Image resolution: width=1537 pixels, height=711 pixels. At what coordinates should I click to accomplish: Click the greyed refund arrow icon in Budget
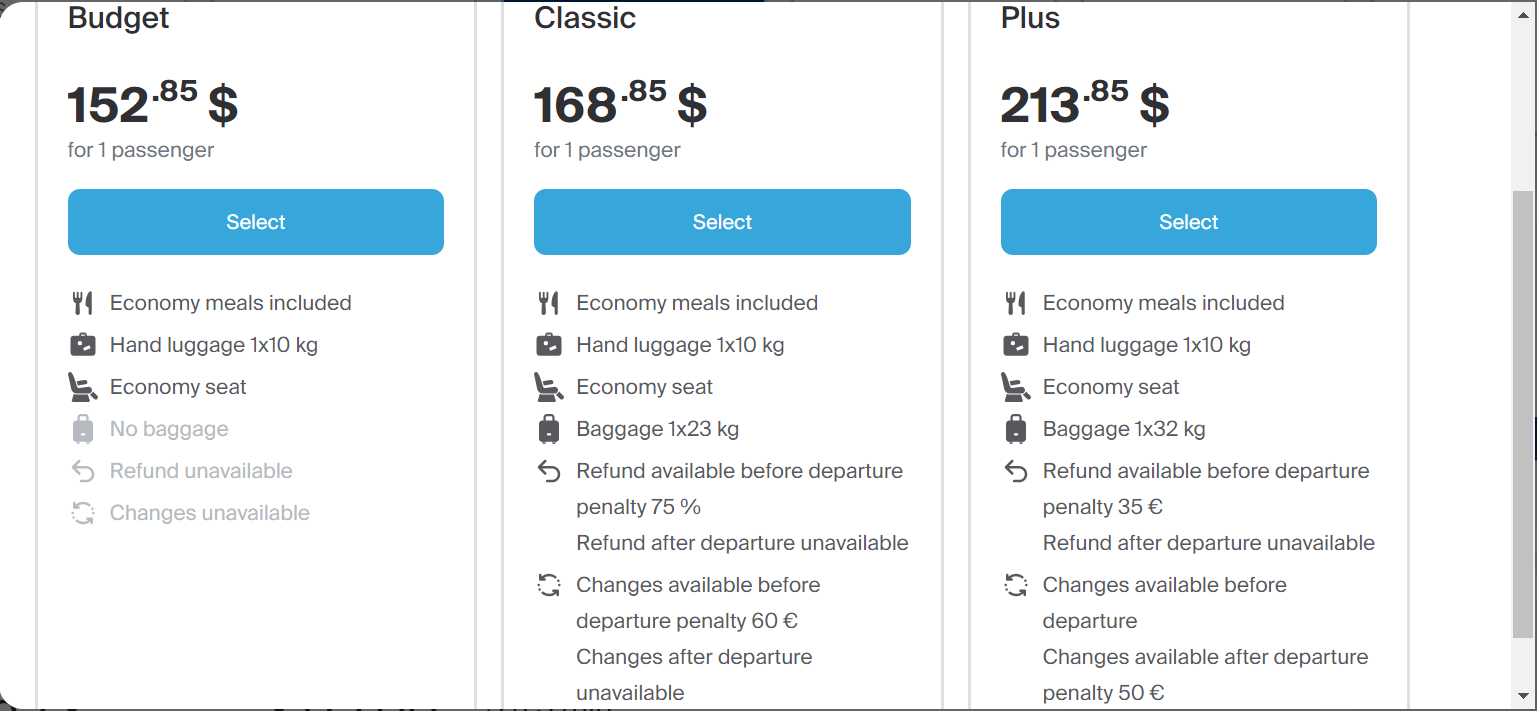[82, 471]
